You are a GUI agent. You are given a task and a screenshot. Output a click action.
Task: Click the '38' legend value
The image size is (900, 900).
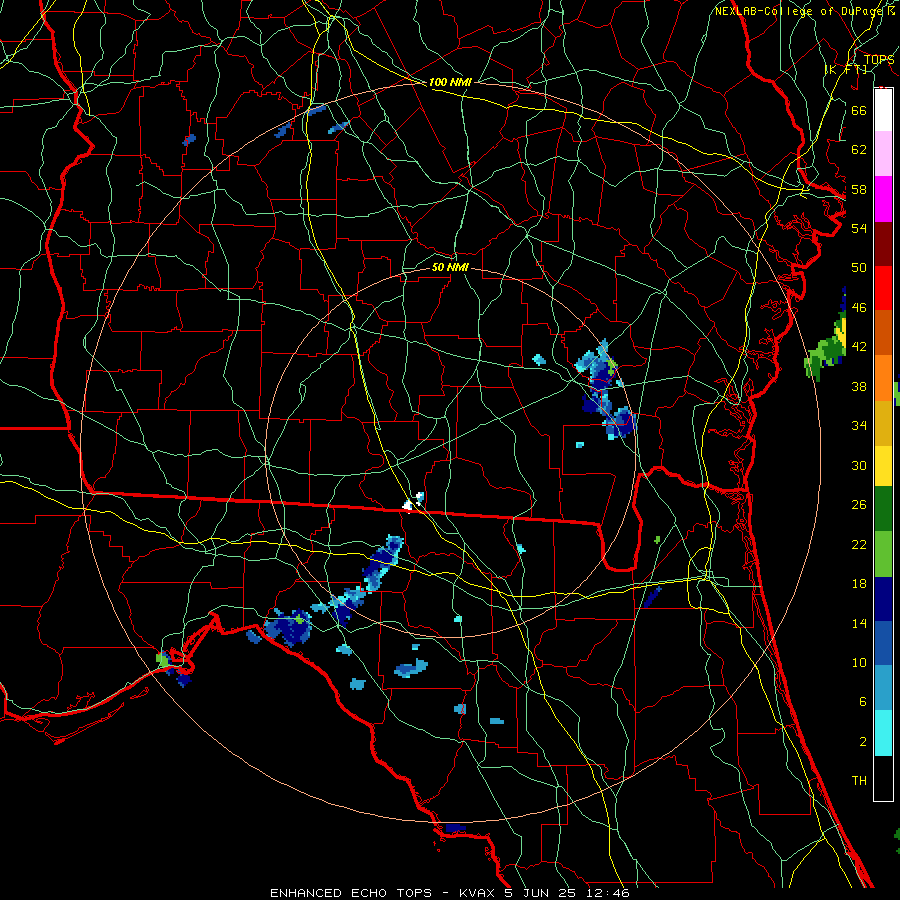(859, 386)
